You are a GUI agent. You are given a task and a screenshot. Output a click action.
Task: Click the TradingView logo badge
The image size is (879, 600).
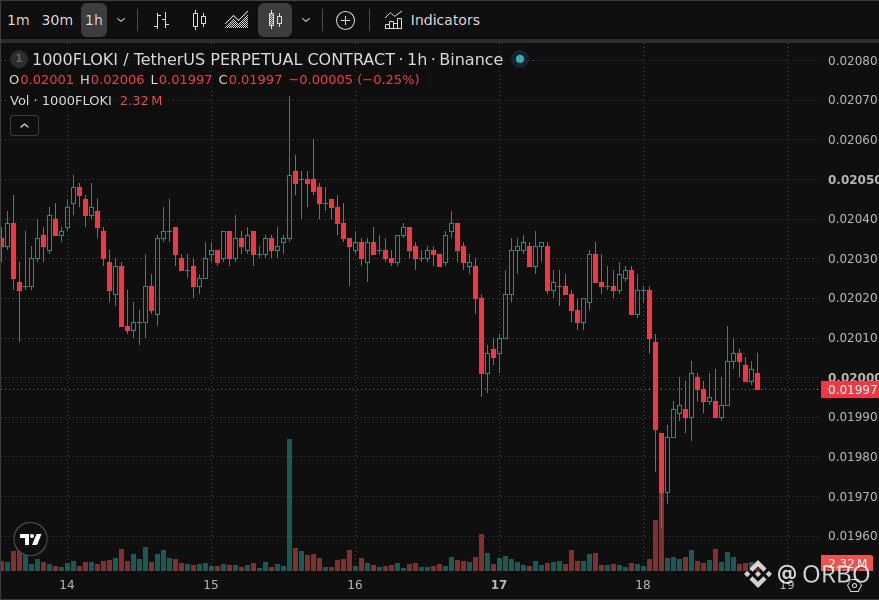pos(30,539)
